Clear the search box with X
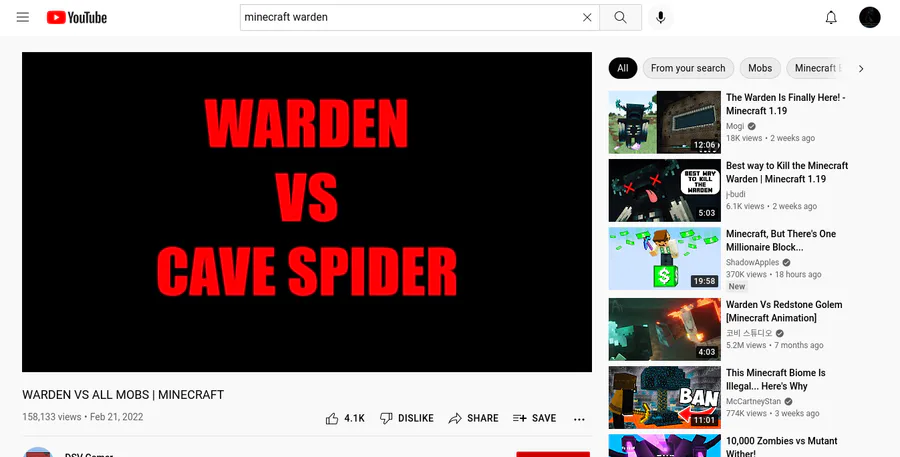 (x=587, y=17)
